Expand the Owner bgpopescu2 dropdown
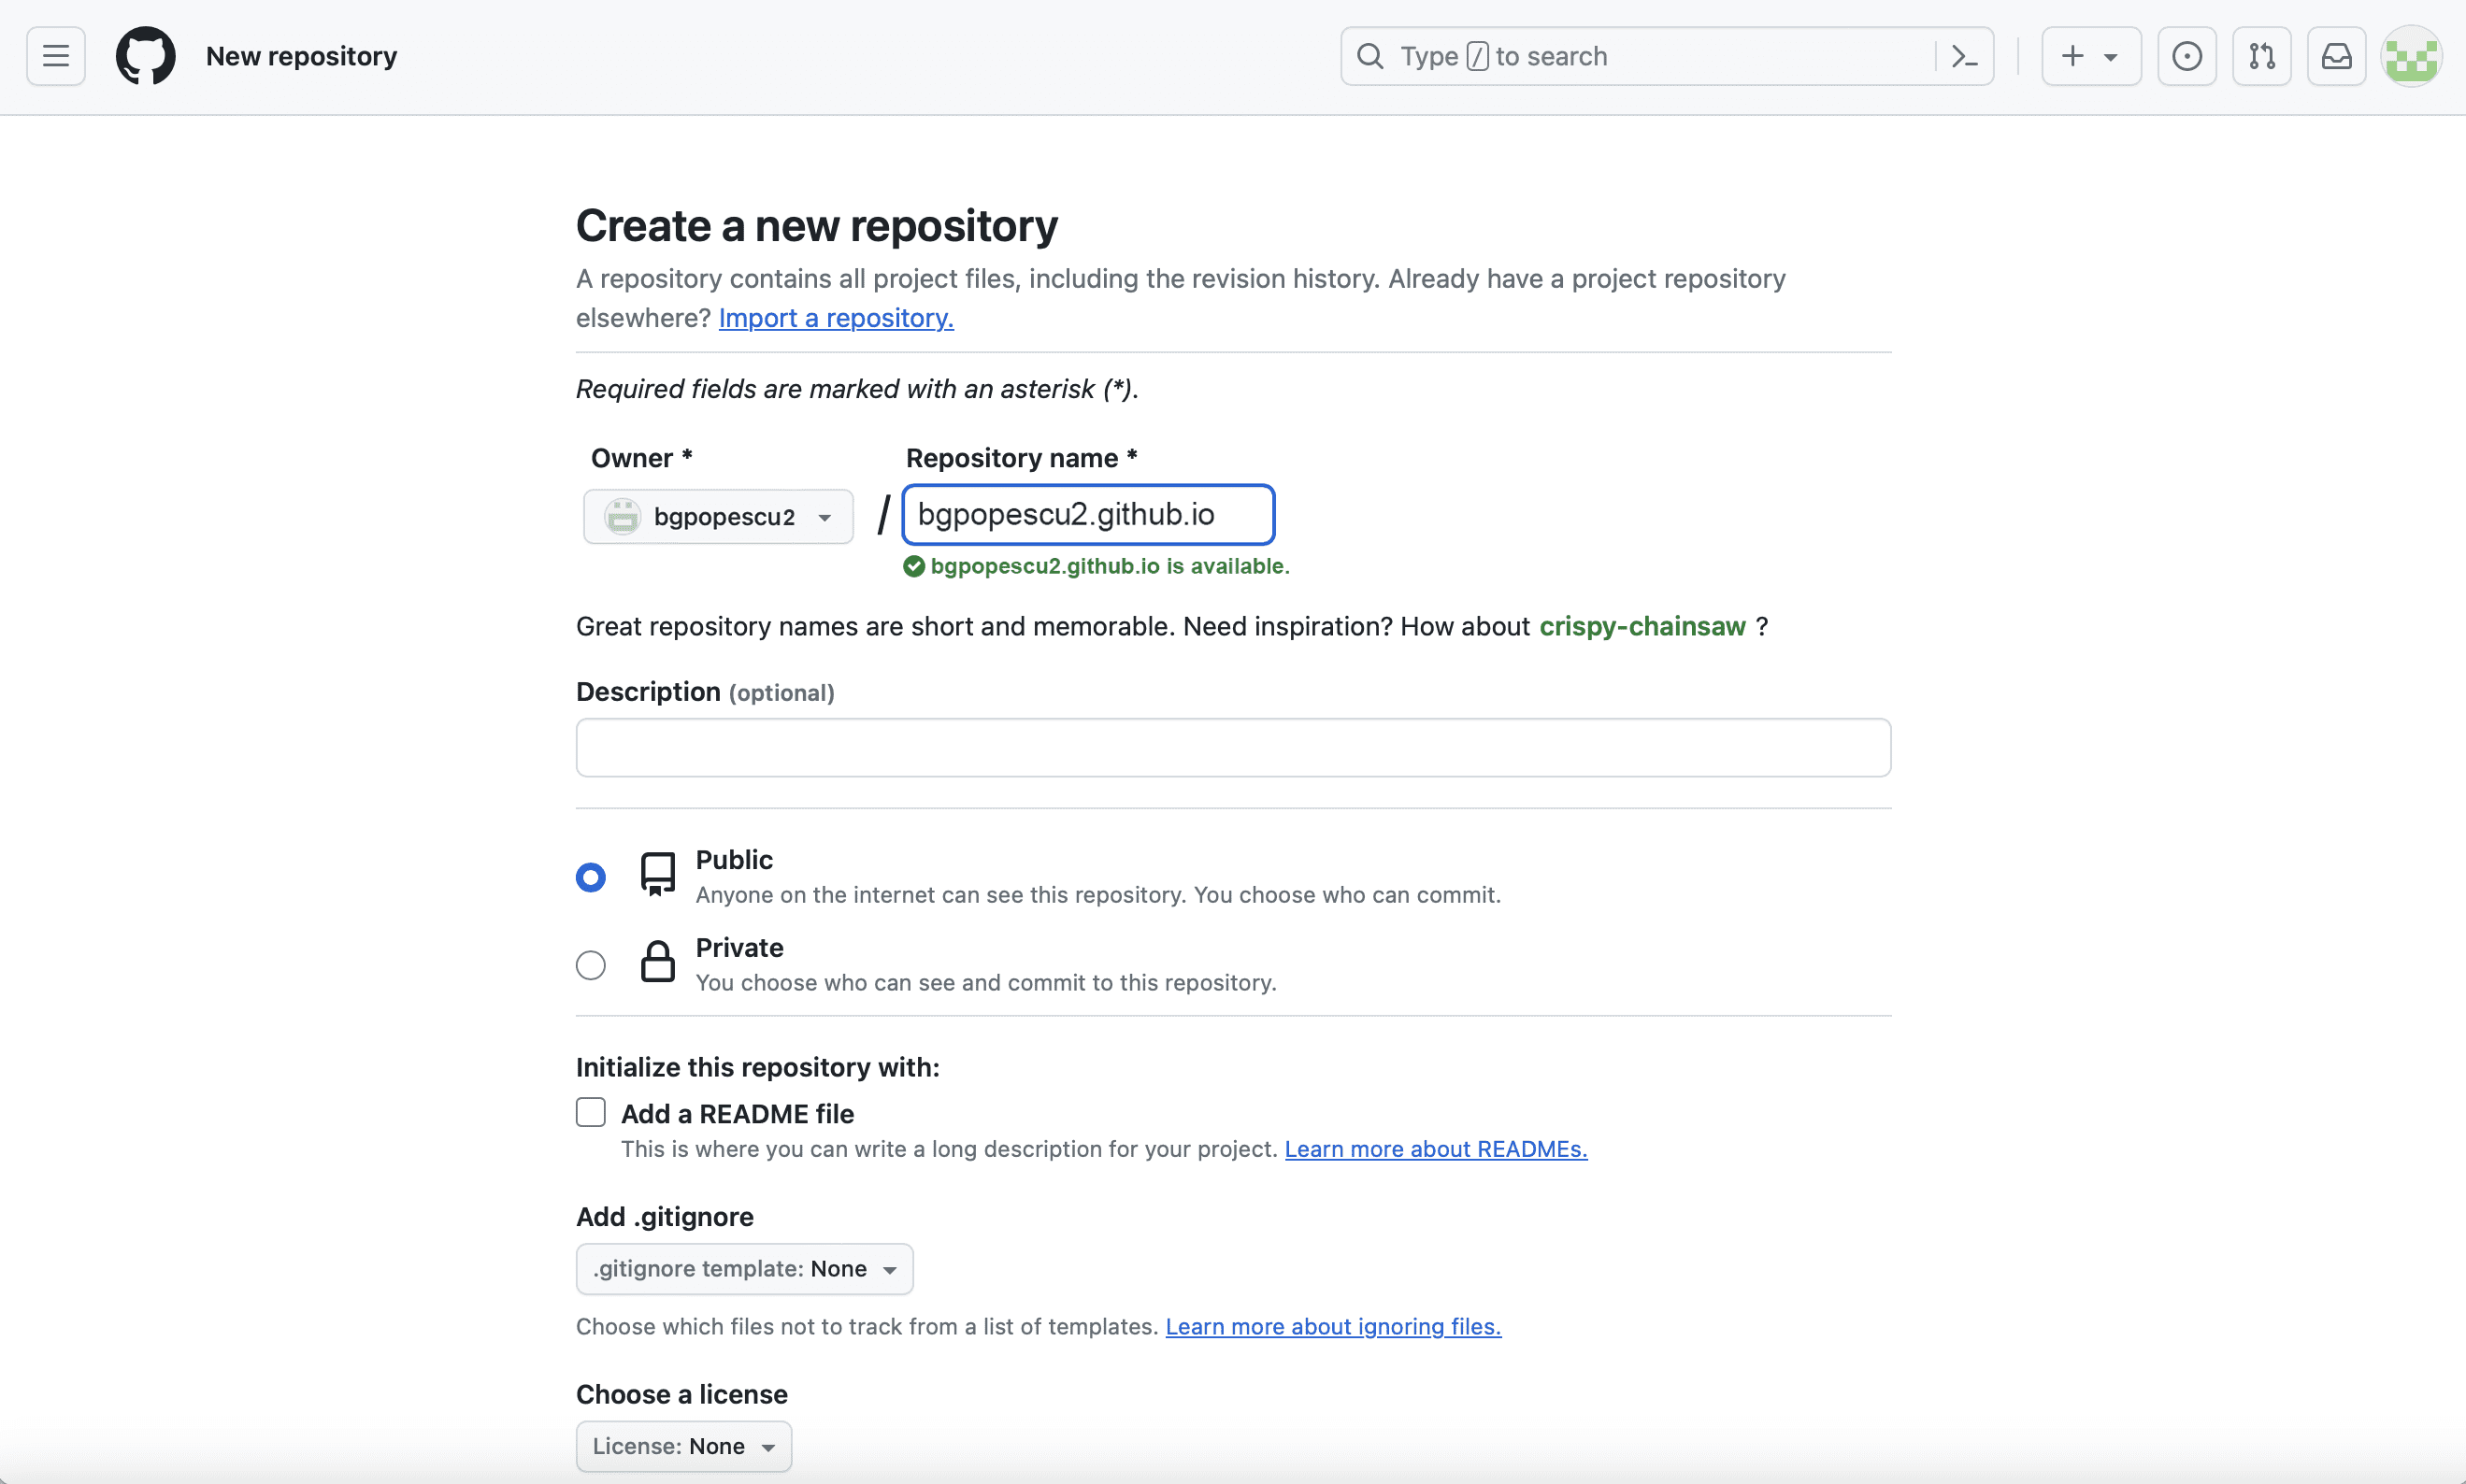 (x=718, y=517)
